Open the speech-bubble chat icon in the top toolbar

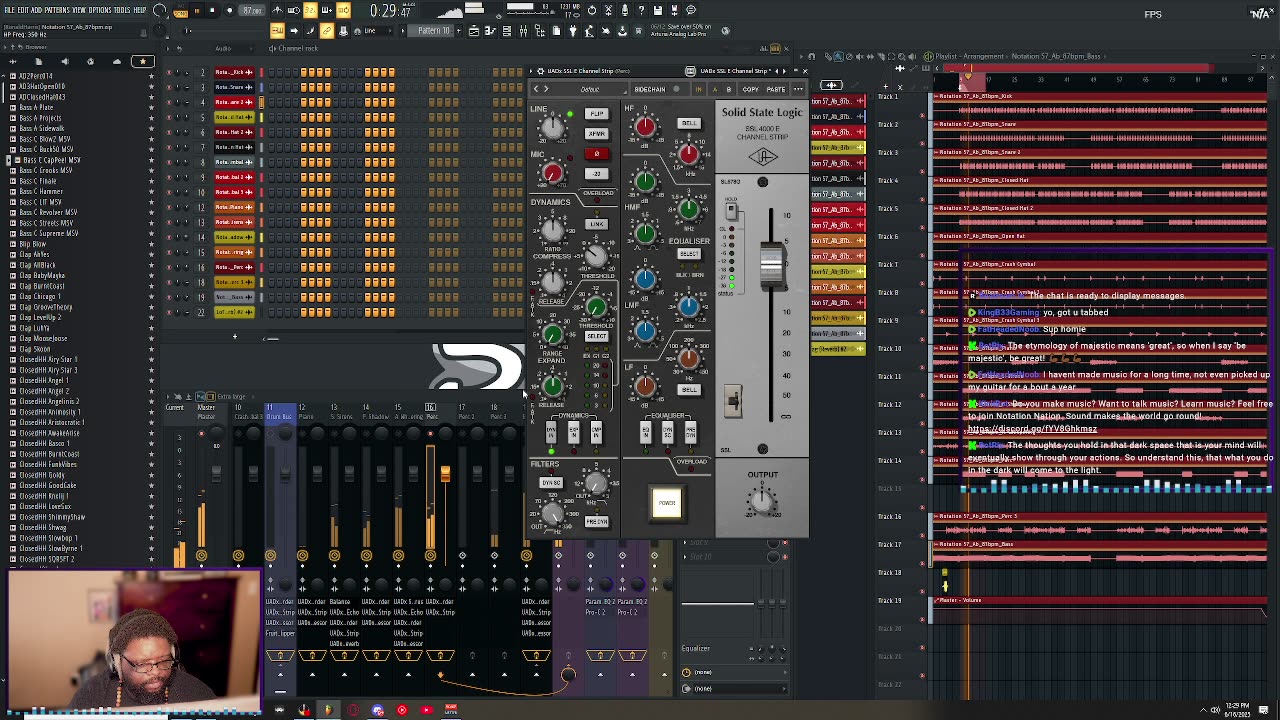(x=691, y=10)
